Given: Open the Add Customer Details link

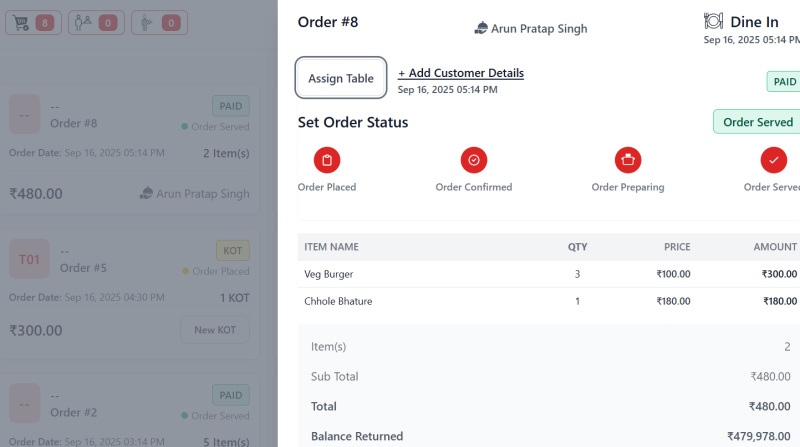Looking at the screenshot, I should pyautogui.click(x=461, y=73).
